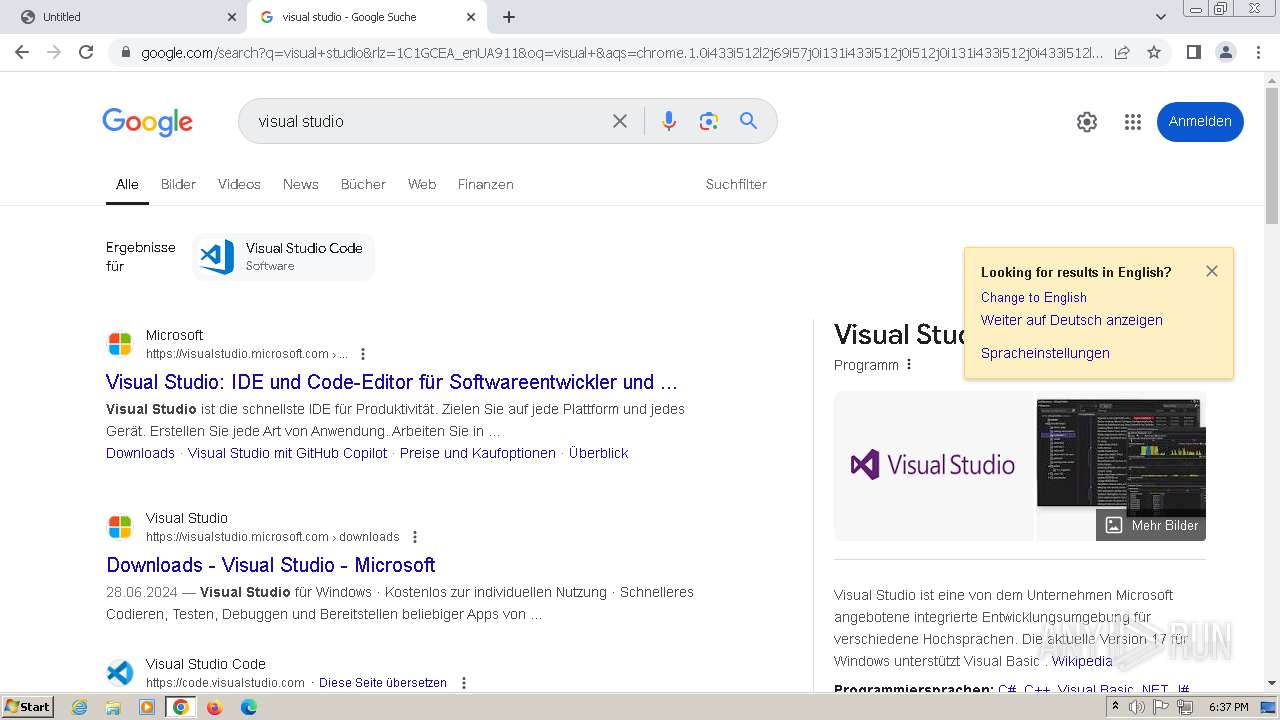Open volume control in system tray
This screenshot has width=1280, height=720.
click(1138, 707)
